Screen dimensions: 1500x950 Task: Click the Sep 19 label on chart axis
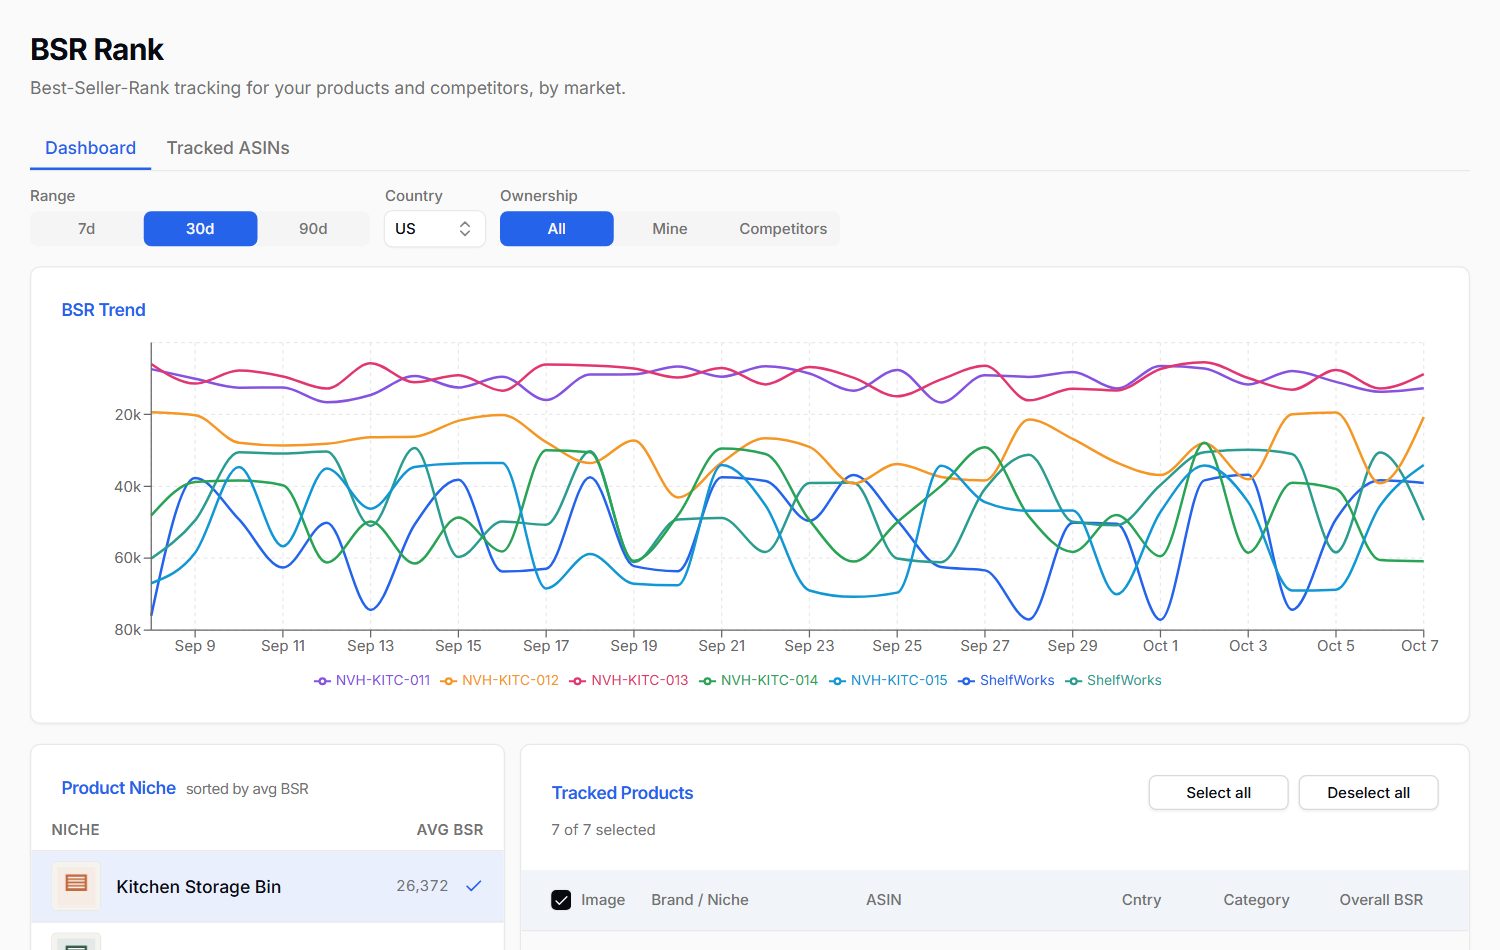point(634,646)
